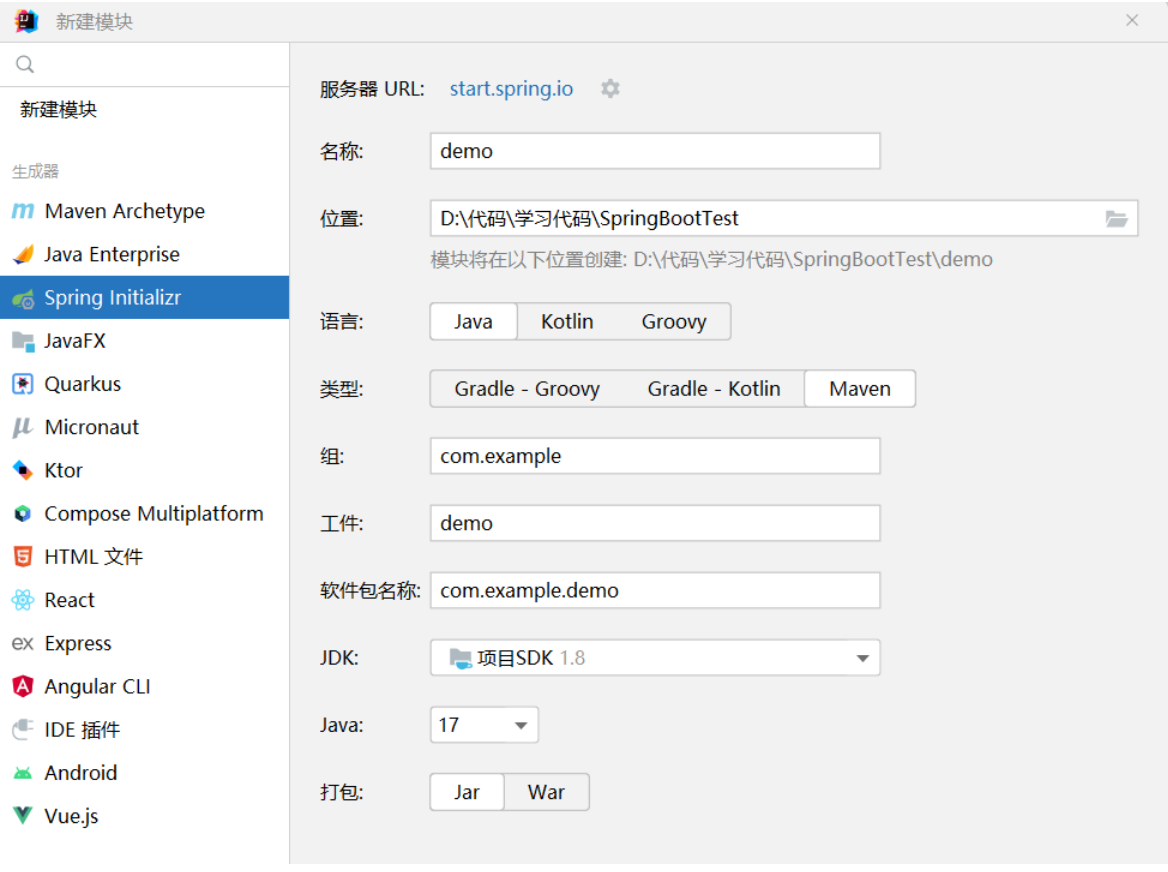Image resolution: width=1168 pixels, height=872 pixels.
Task: Click the server URL settings gear icon
Action: click(x=610, y=89)
